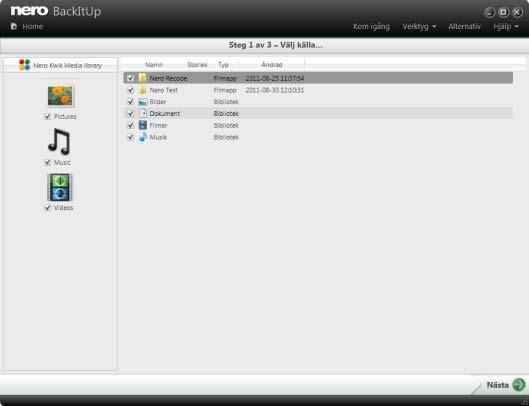Toggle the Musik row checkbox

point(131,137)
